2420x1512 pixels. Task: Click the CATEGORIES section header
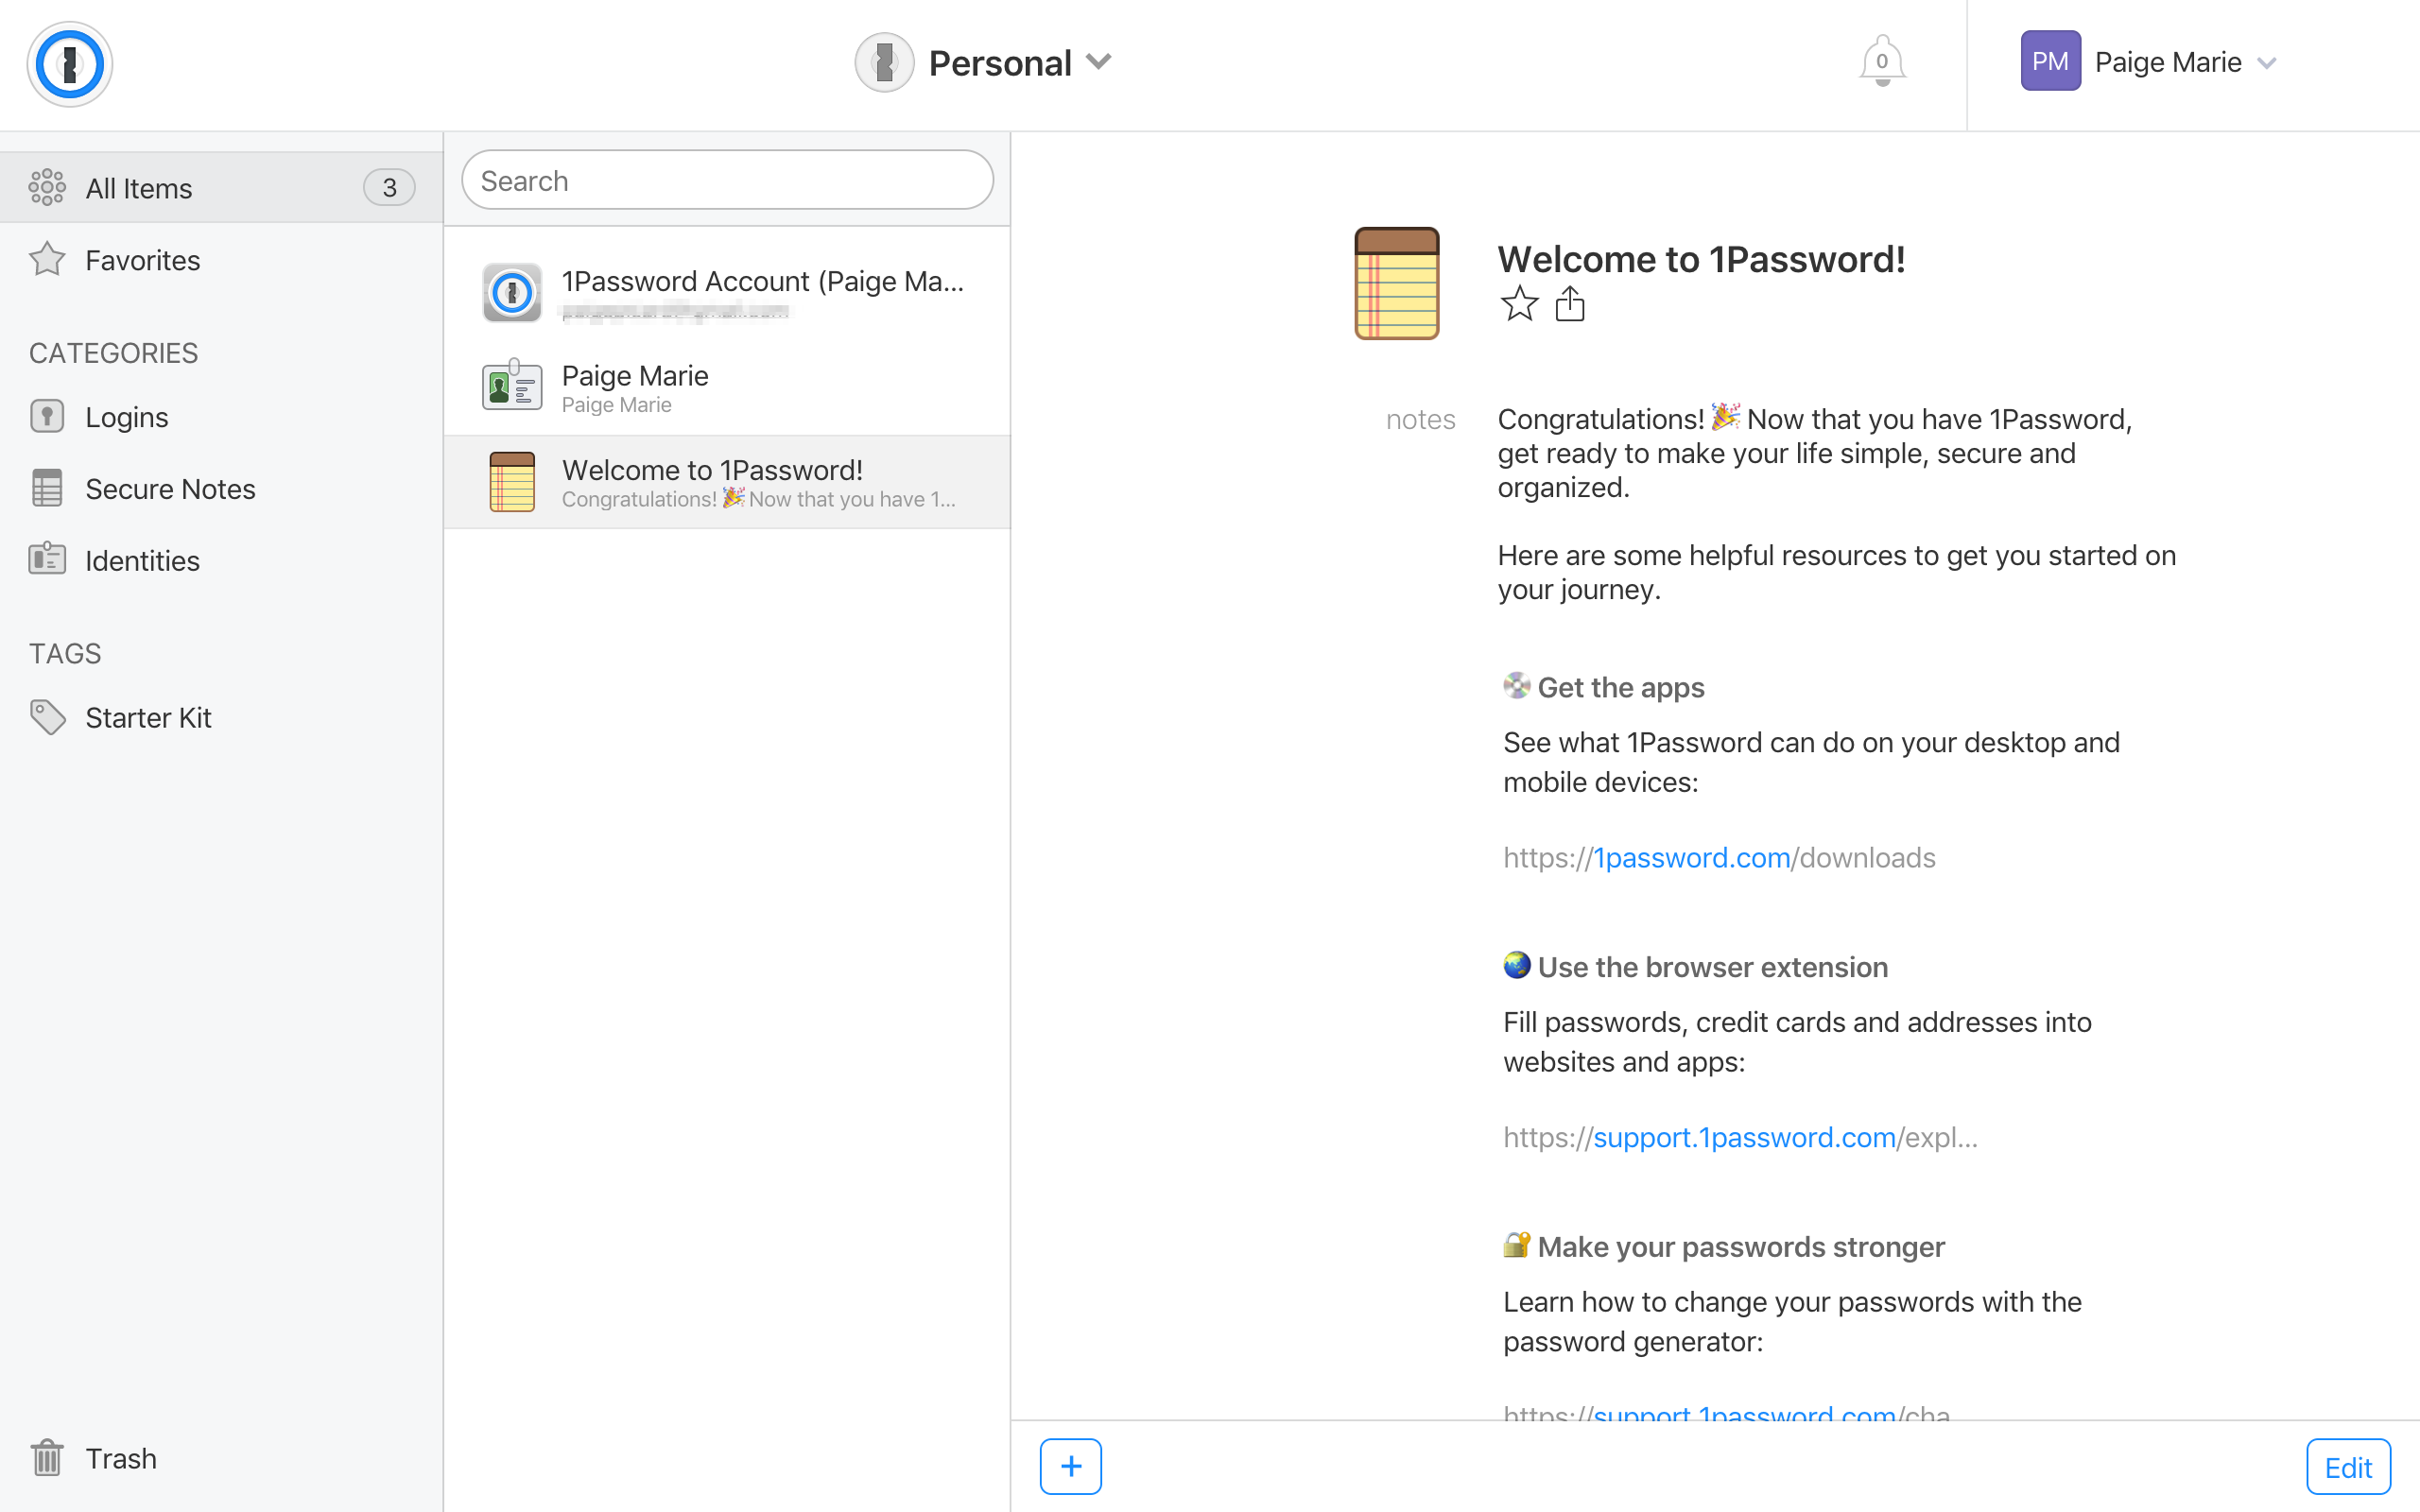(113, 353)
